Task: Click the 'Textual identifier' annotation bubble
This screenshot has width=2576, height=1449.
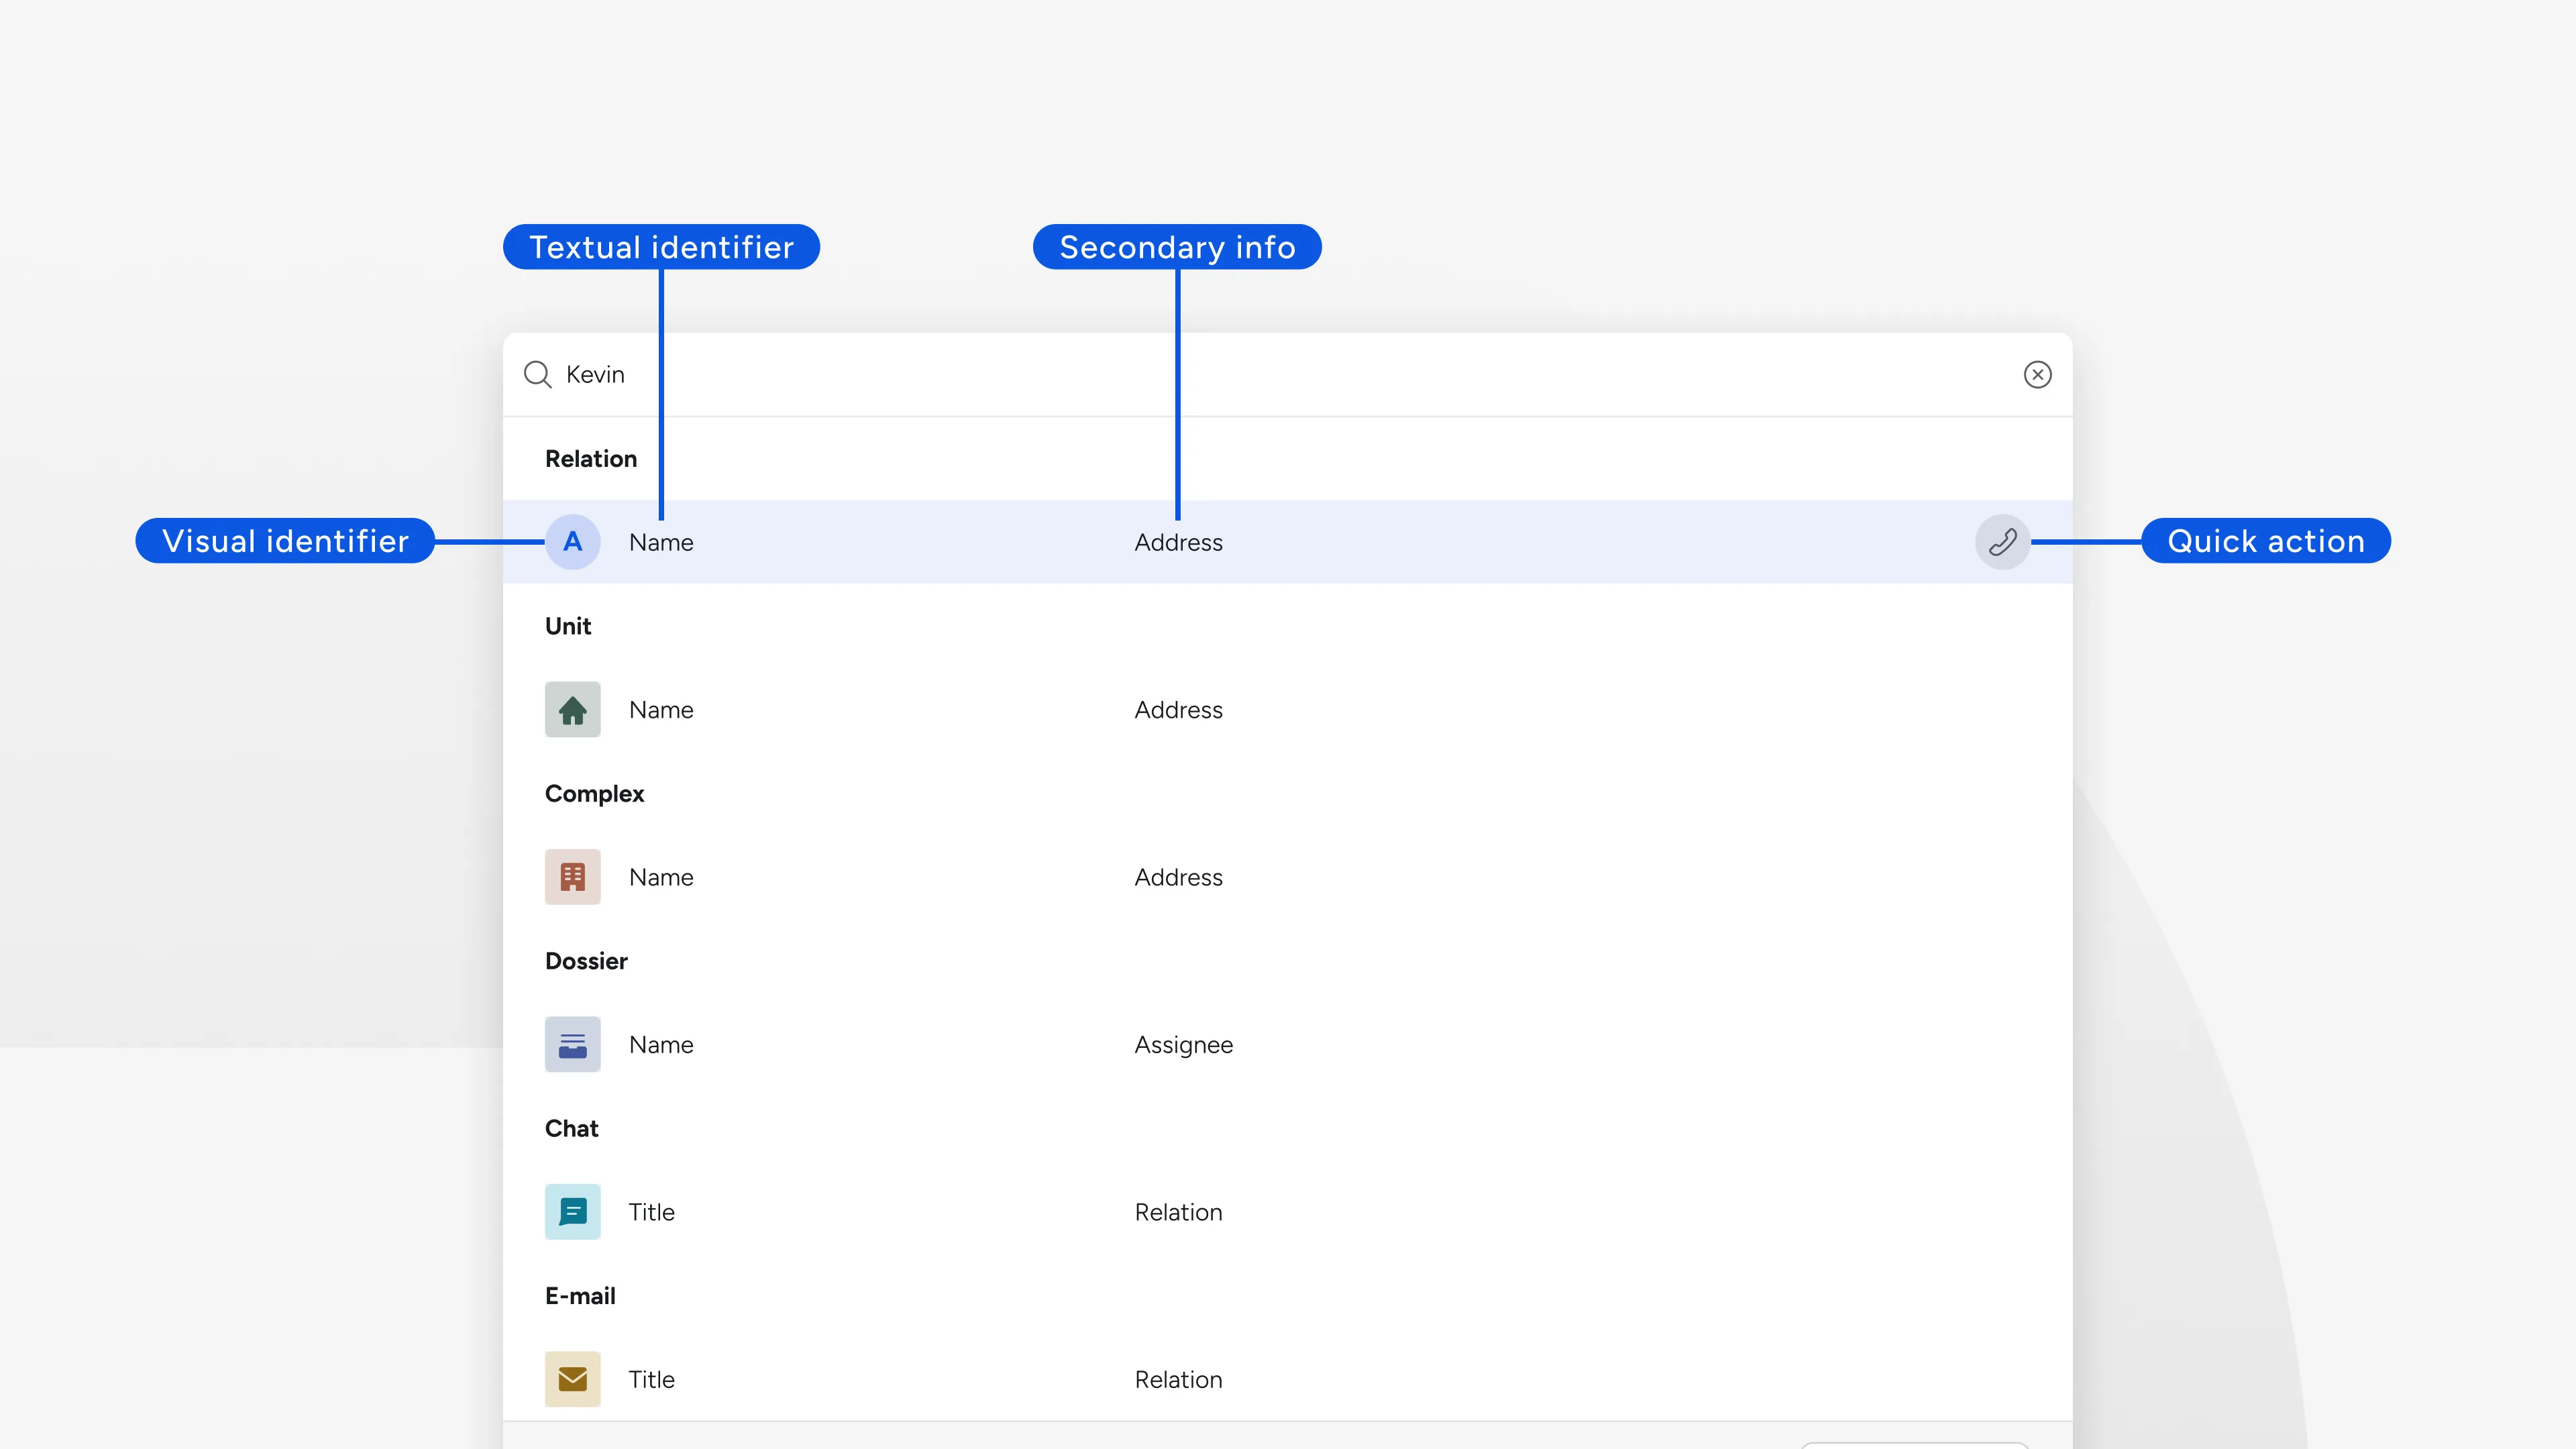Action: point(662,247)
